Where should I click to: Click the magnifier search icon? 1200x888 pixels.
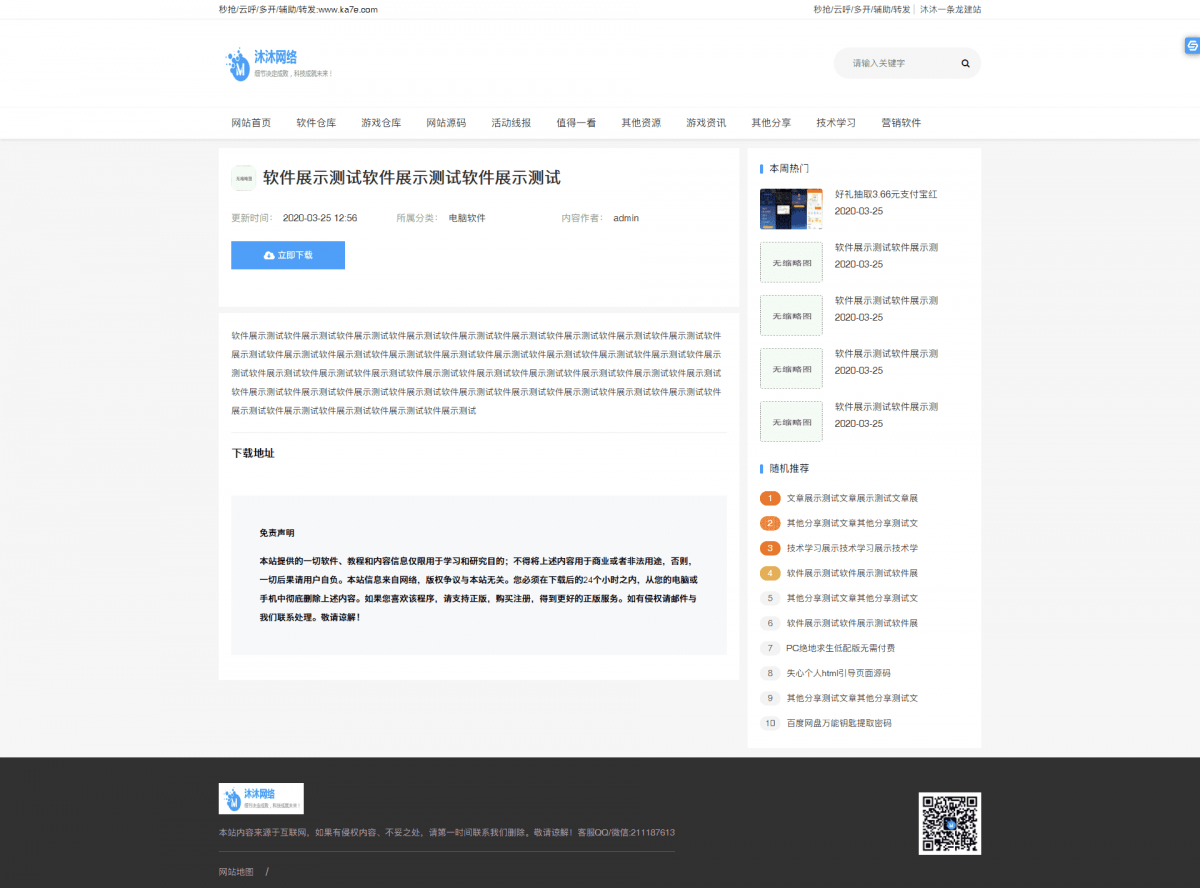click(x=964, y=62)
